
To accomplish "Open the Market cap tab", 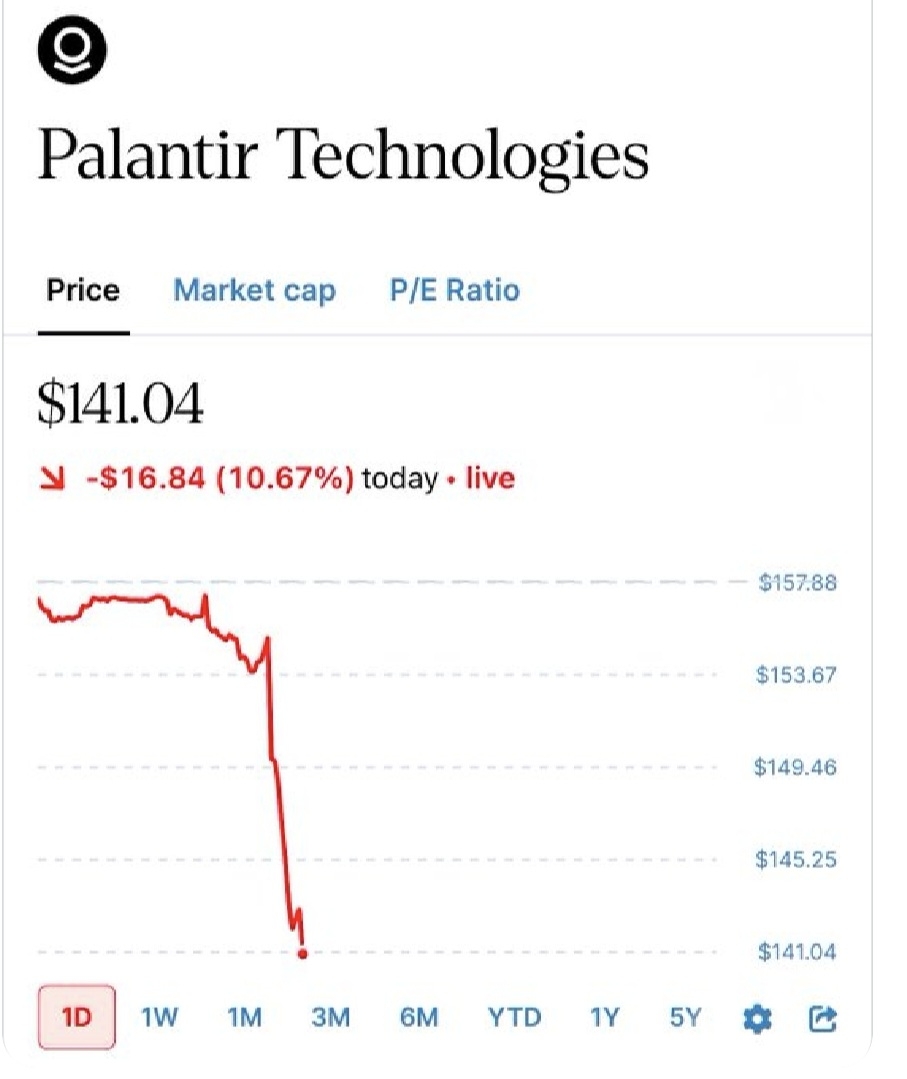I will (x=254, y=291).
